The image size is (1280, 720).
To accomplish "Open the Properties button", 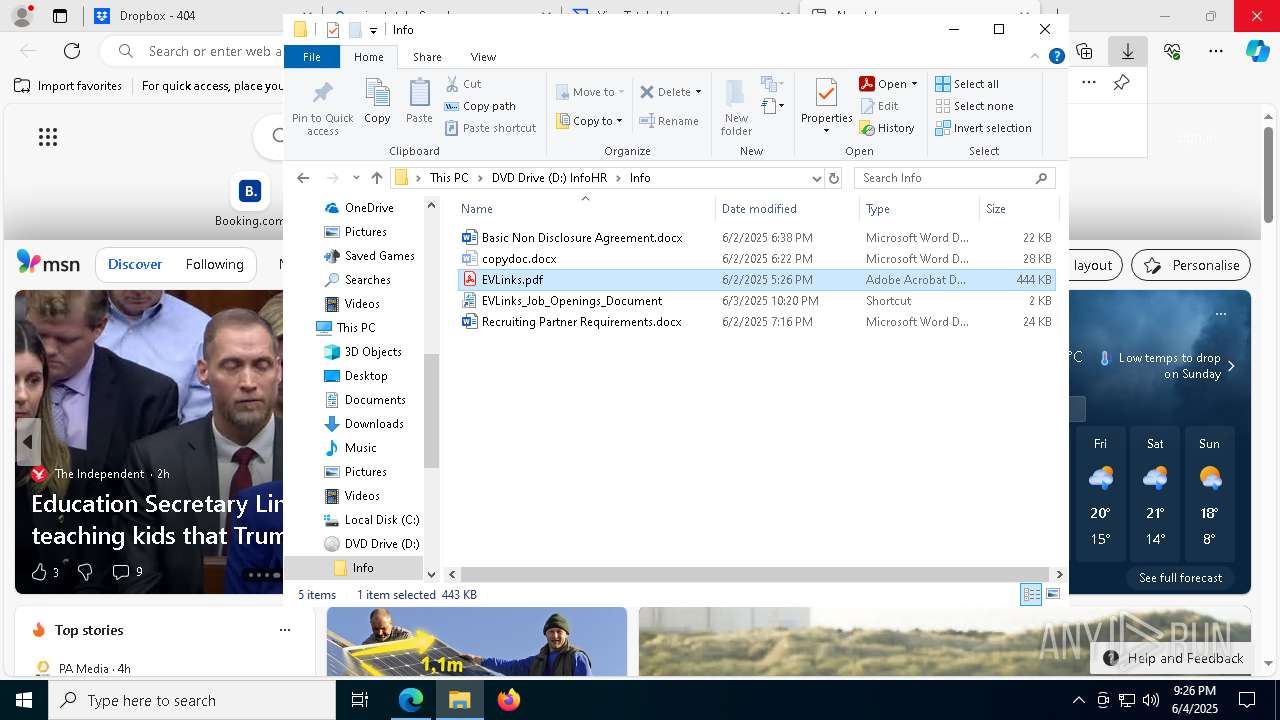I will click(826, 106).
